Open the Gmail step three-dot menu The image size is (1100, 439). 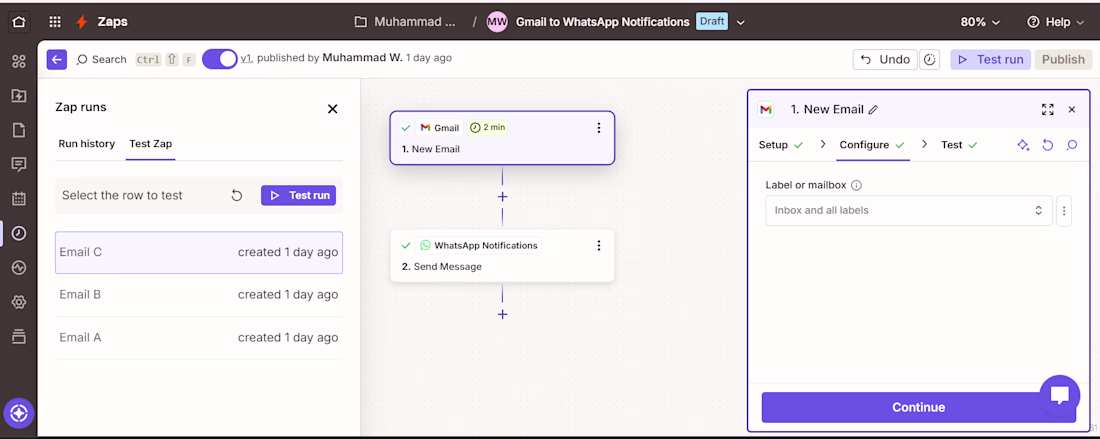tap(598, 128)
